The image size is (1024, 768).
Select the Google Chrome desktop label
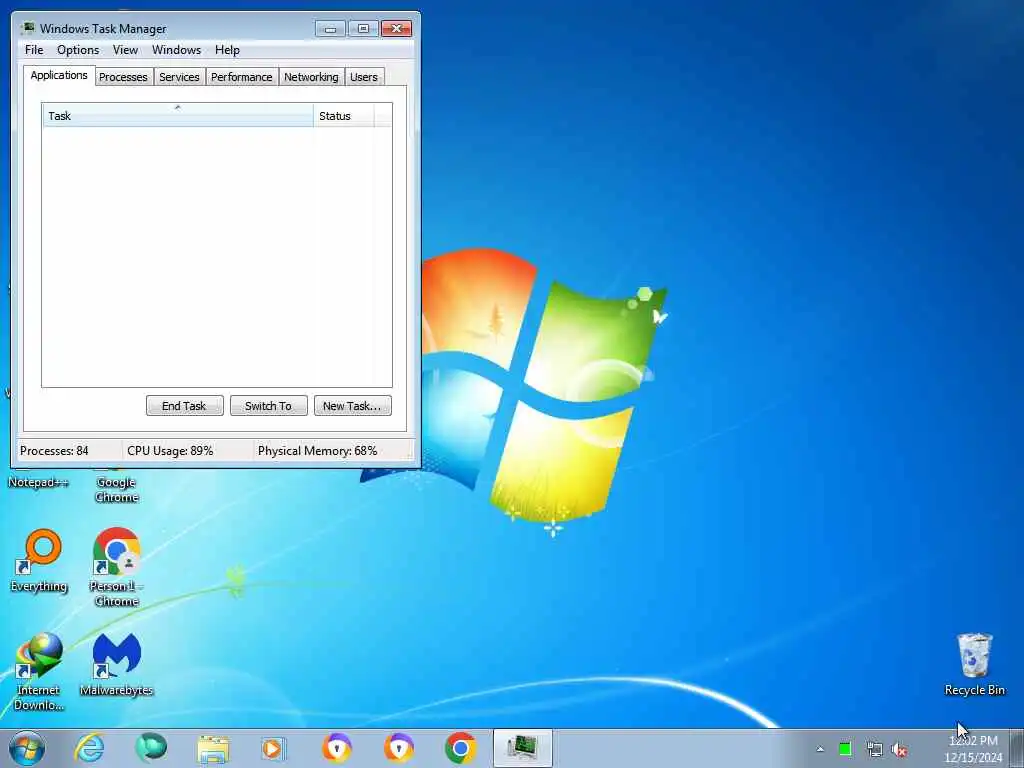tap(116, 490)
